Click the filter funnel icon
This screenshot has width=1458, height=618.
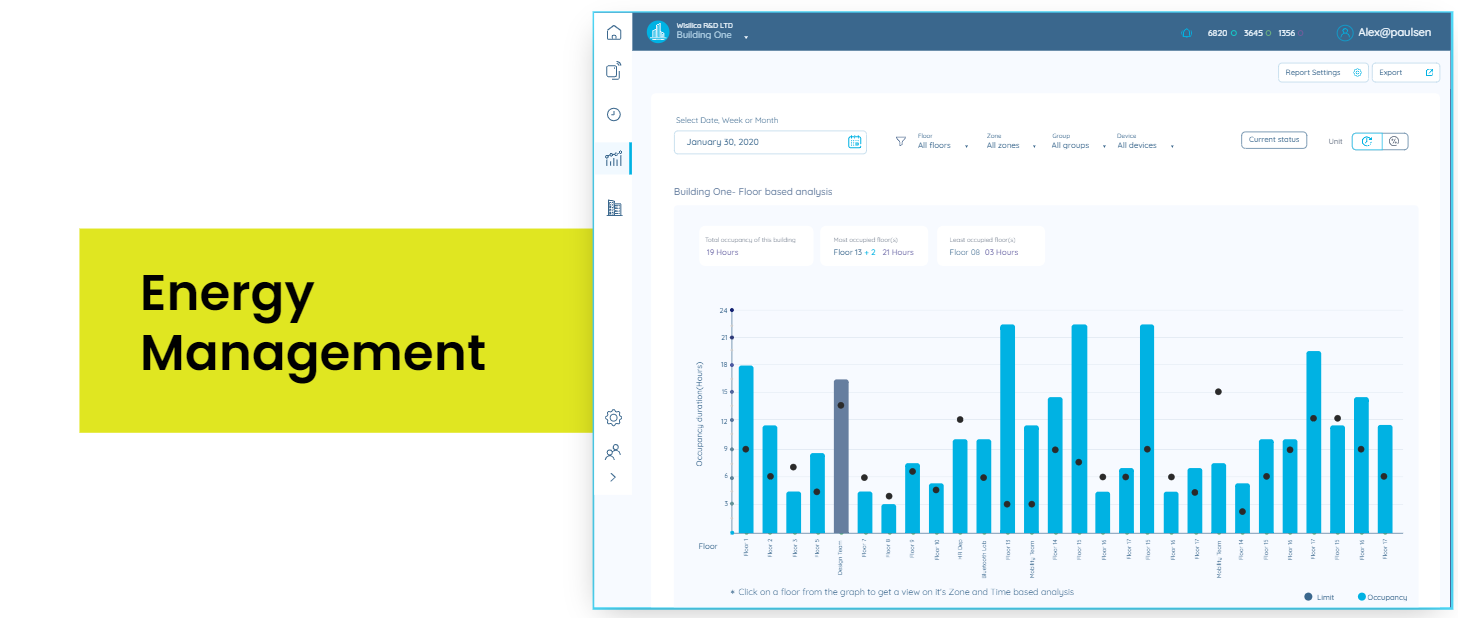(900, 142)
